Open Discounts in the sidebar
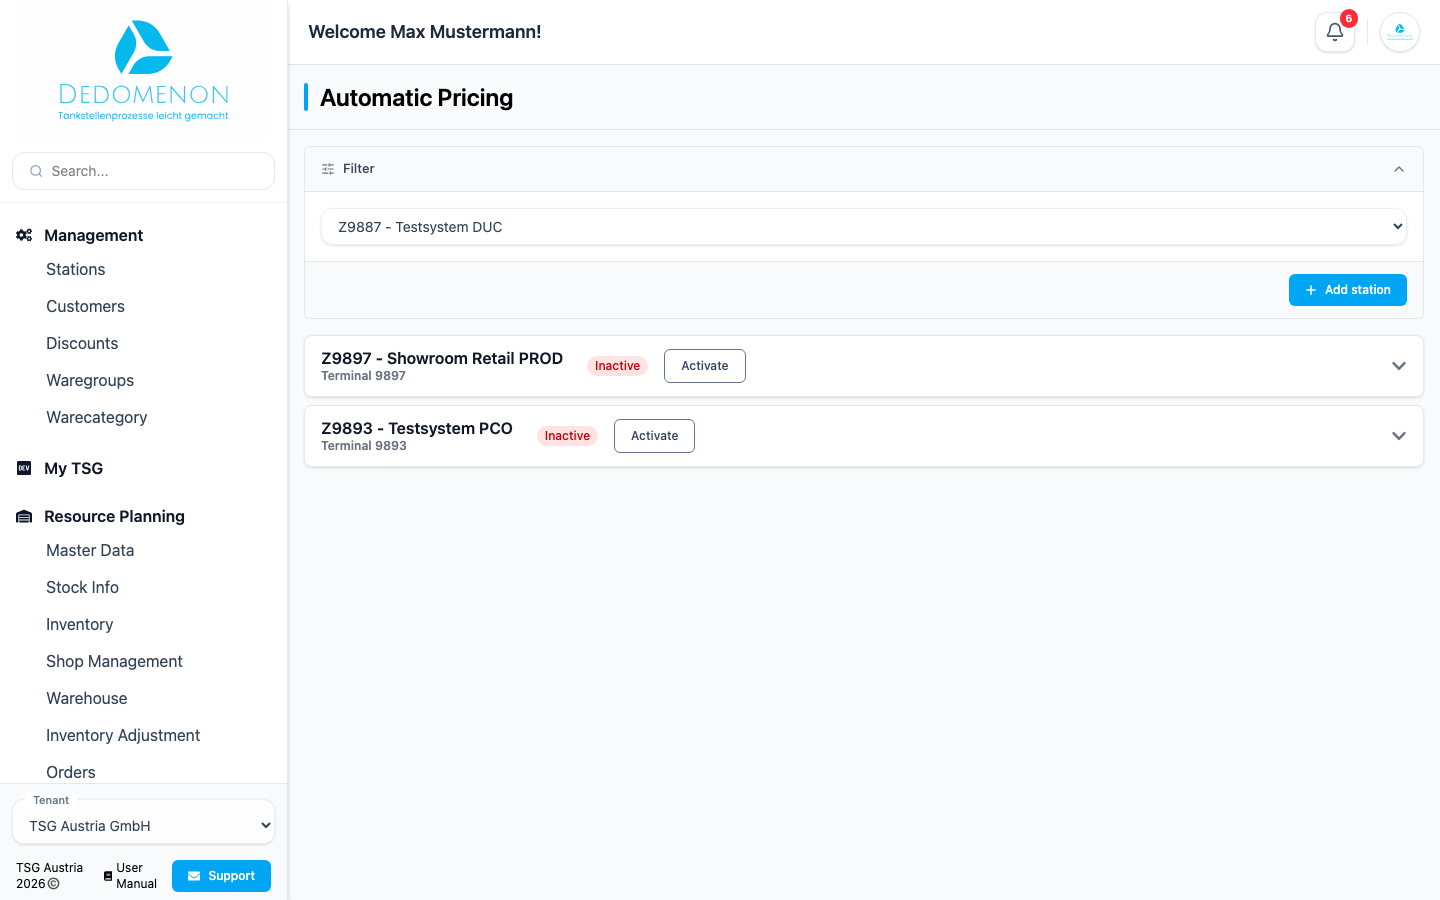Screen dimensions: 1440x900 point(82,343)
